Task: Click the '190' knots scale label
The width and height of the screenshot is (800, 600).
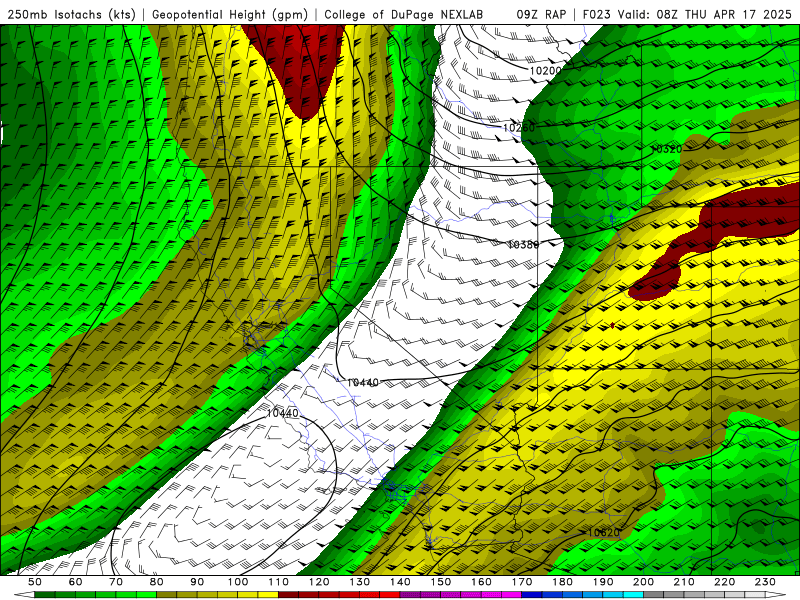Action: [603, 582]
